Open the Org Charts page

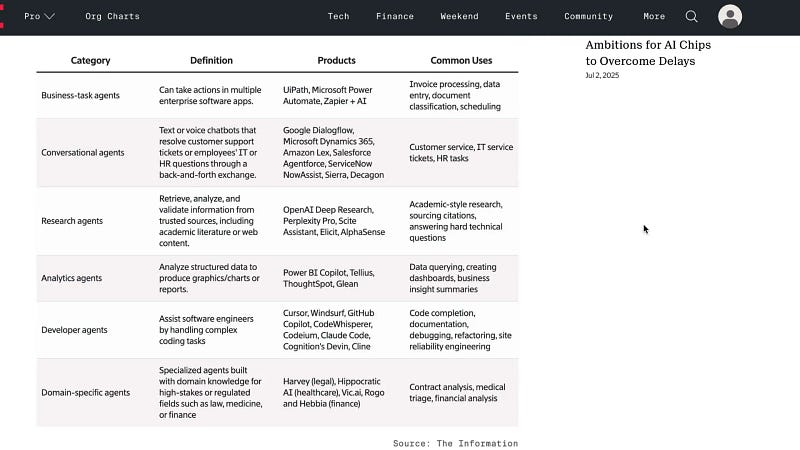[112, 16]
